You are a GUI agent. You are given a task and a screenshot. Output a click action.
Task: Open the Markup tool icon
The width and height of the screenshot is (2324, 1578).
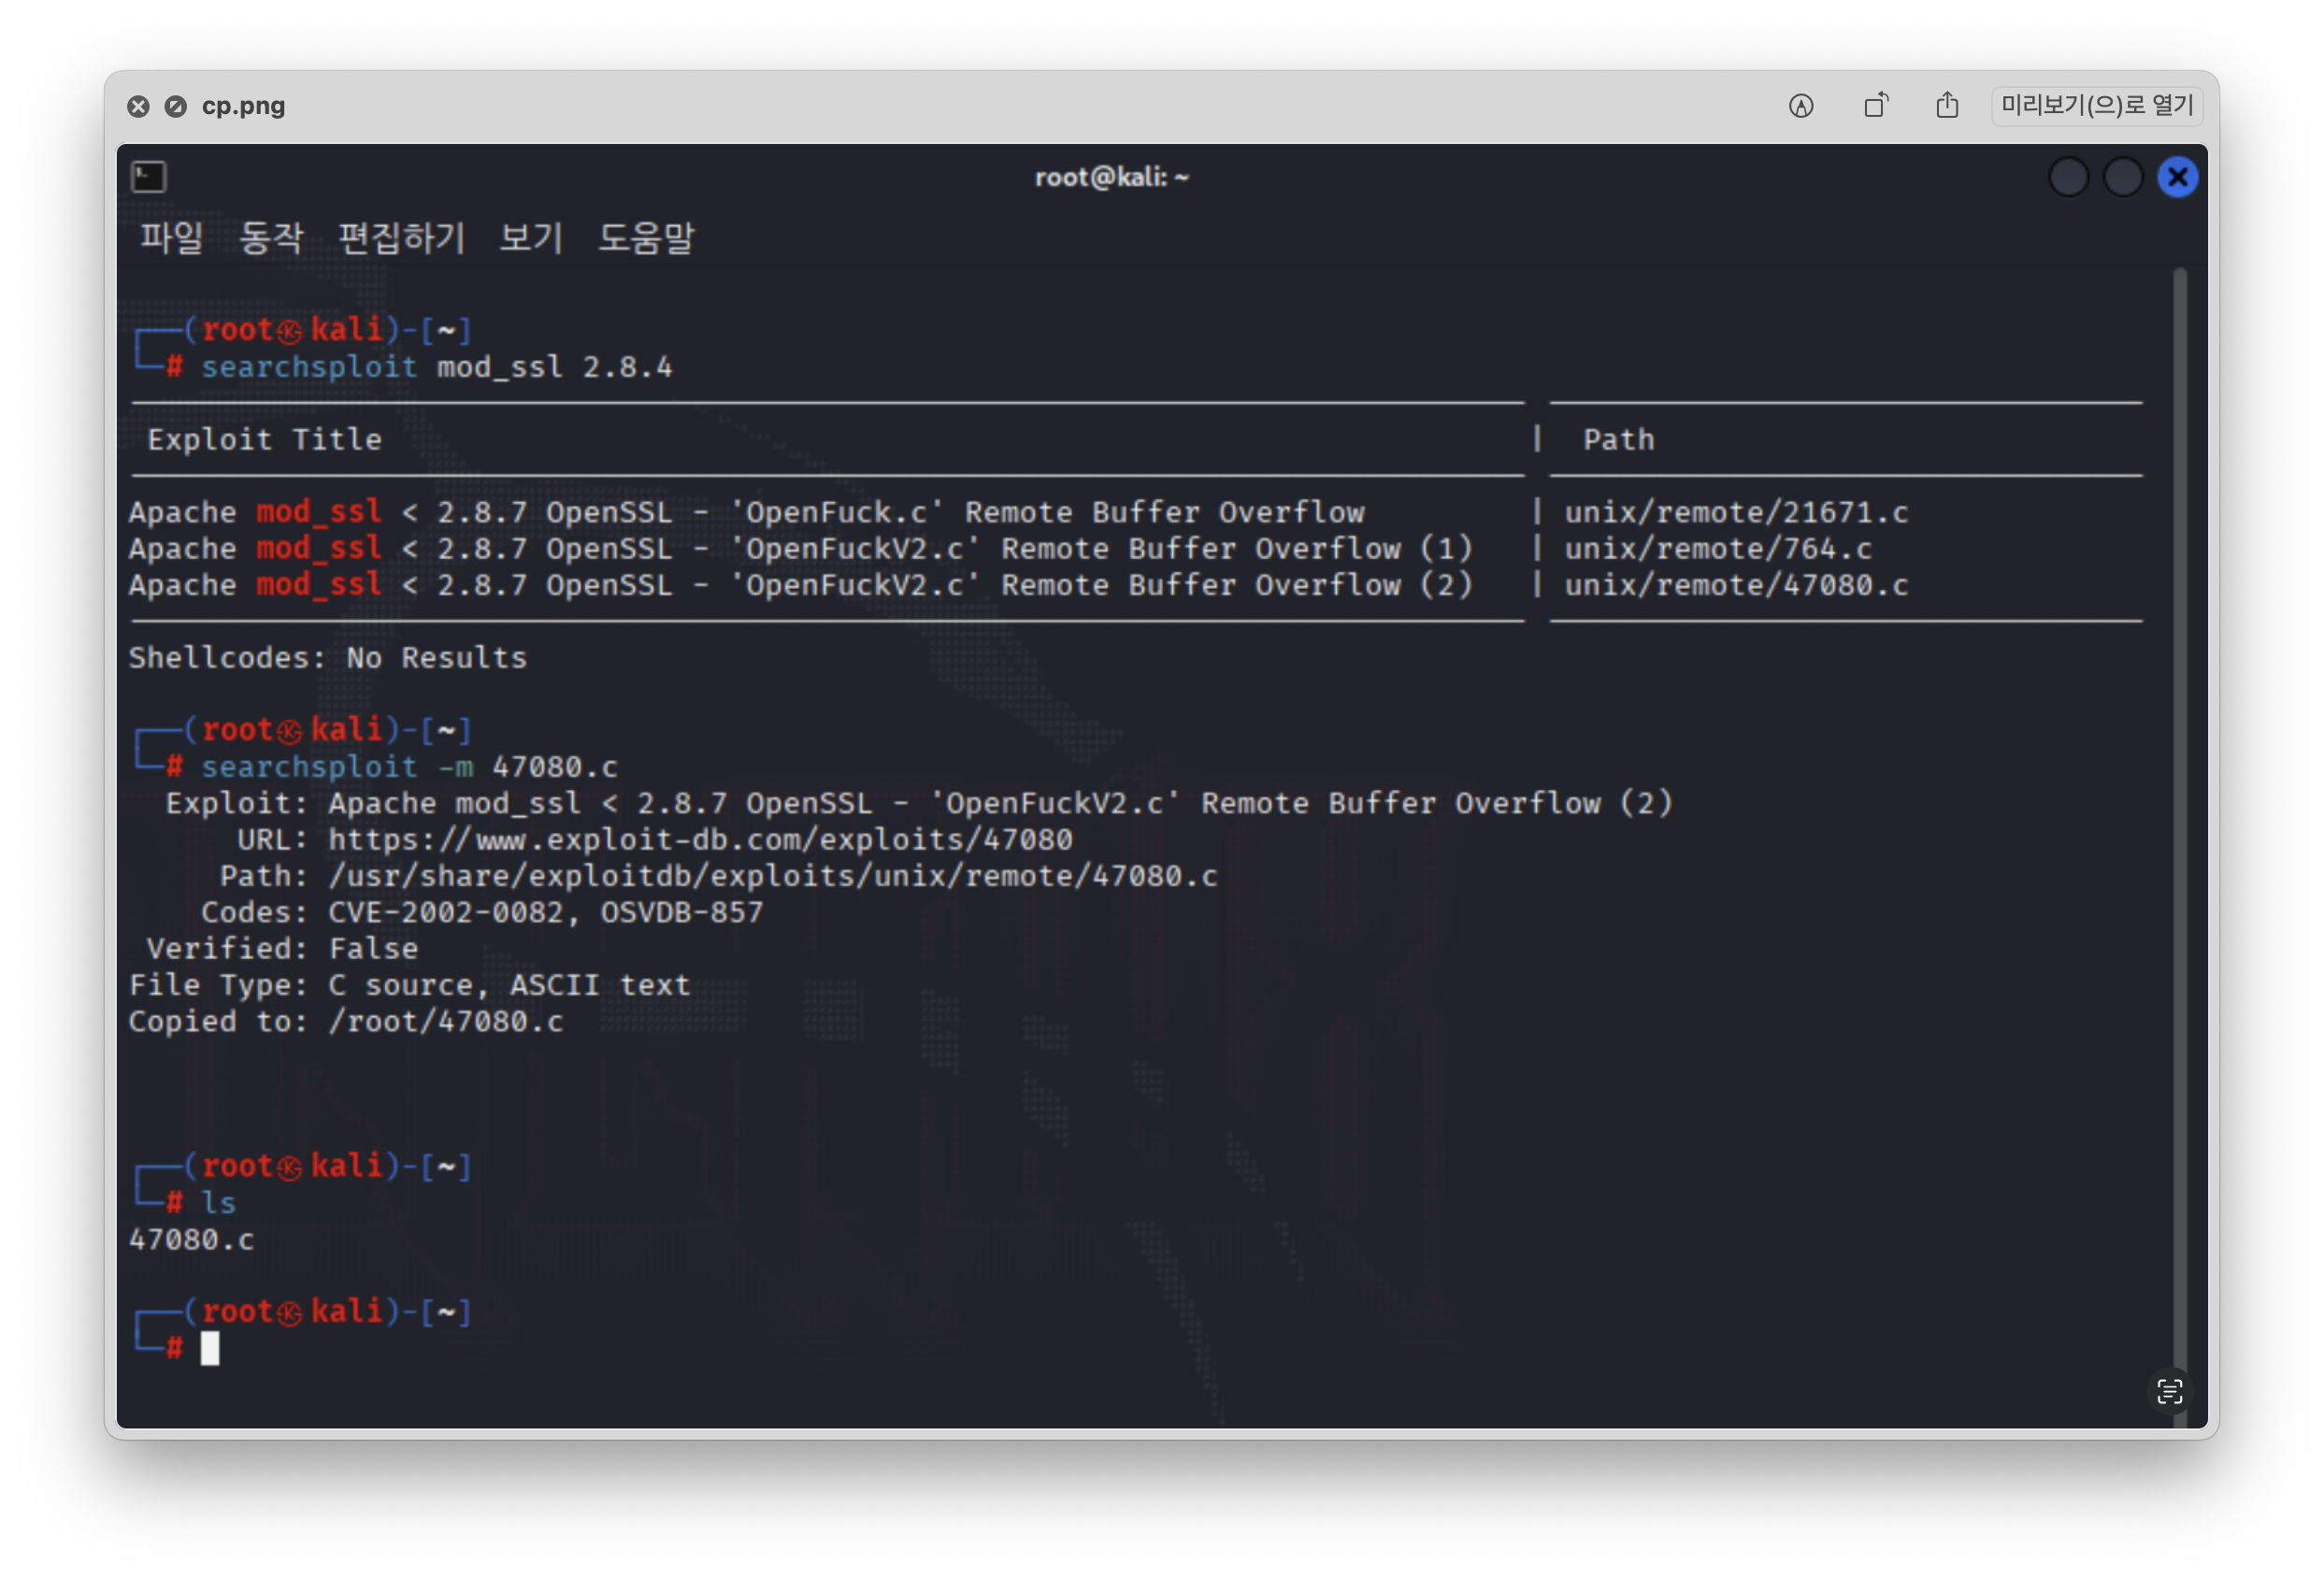tap(1801, 106)
